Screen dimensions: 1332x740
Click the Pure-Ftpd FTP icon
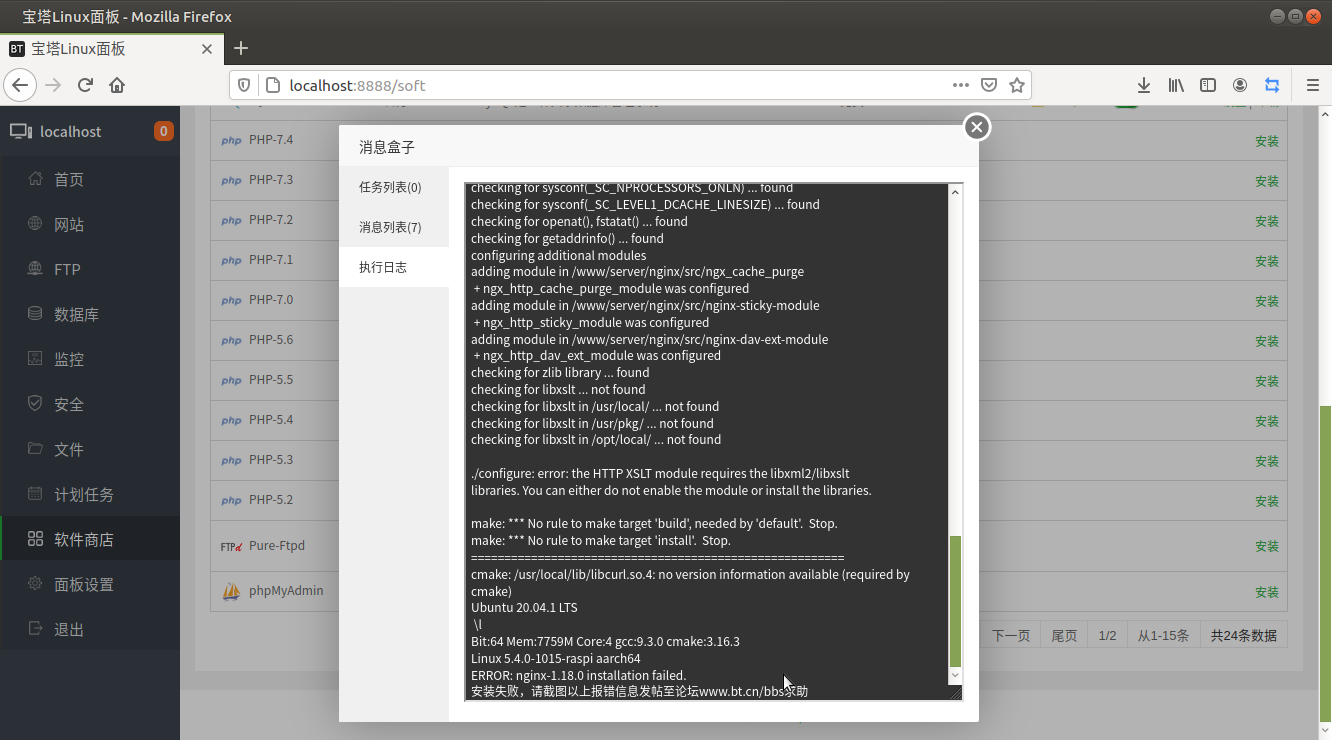pyautogui.click(x=232, y=547)
